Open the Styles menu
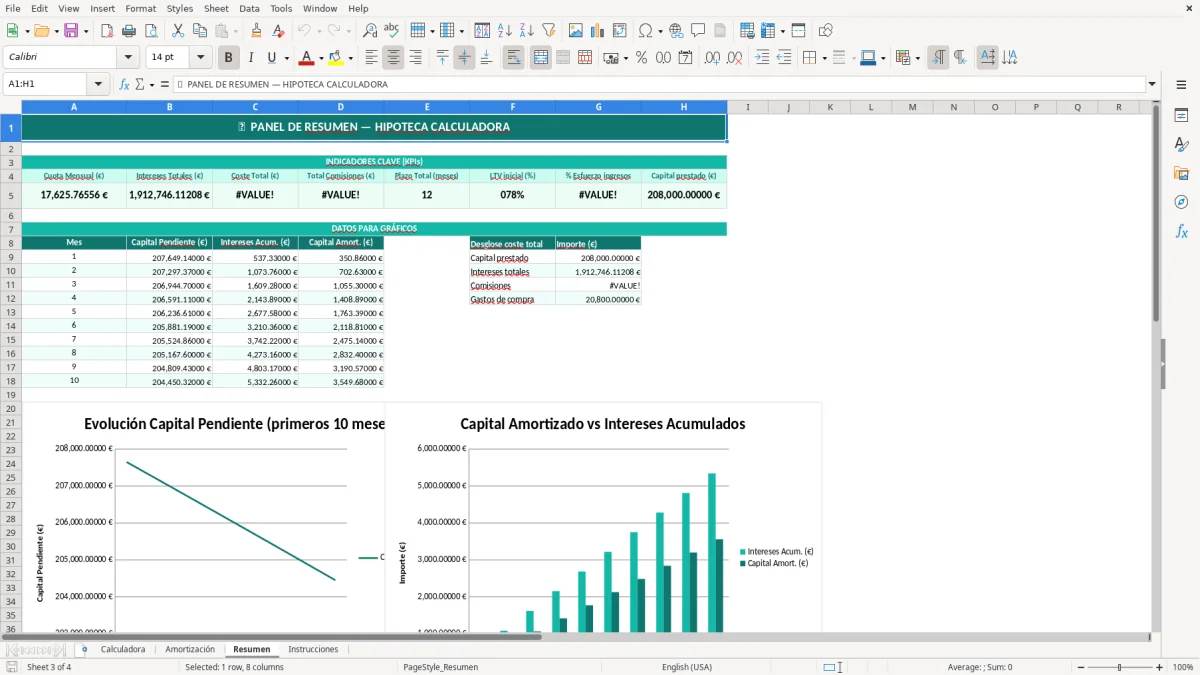The width and height of the screenshot is (1200, 675). click(180, 8)
